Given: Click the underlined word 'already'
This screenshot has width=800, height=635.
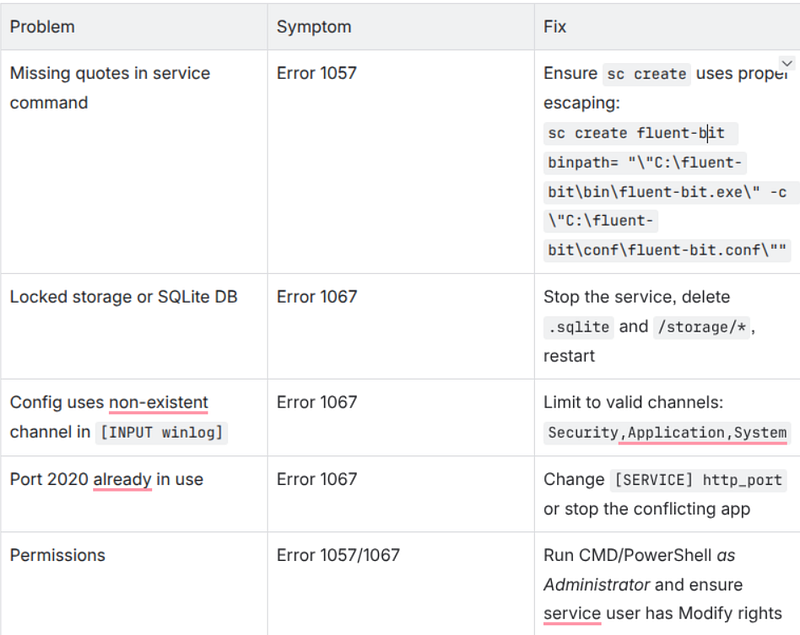Looking at the screenshot, I should click(x=122, y=479).
